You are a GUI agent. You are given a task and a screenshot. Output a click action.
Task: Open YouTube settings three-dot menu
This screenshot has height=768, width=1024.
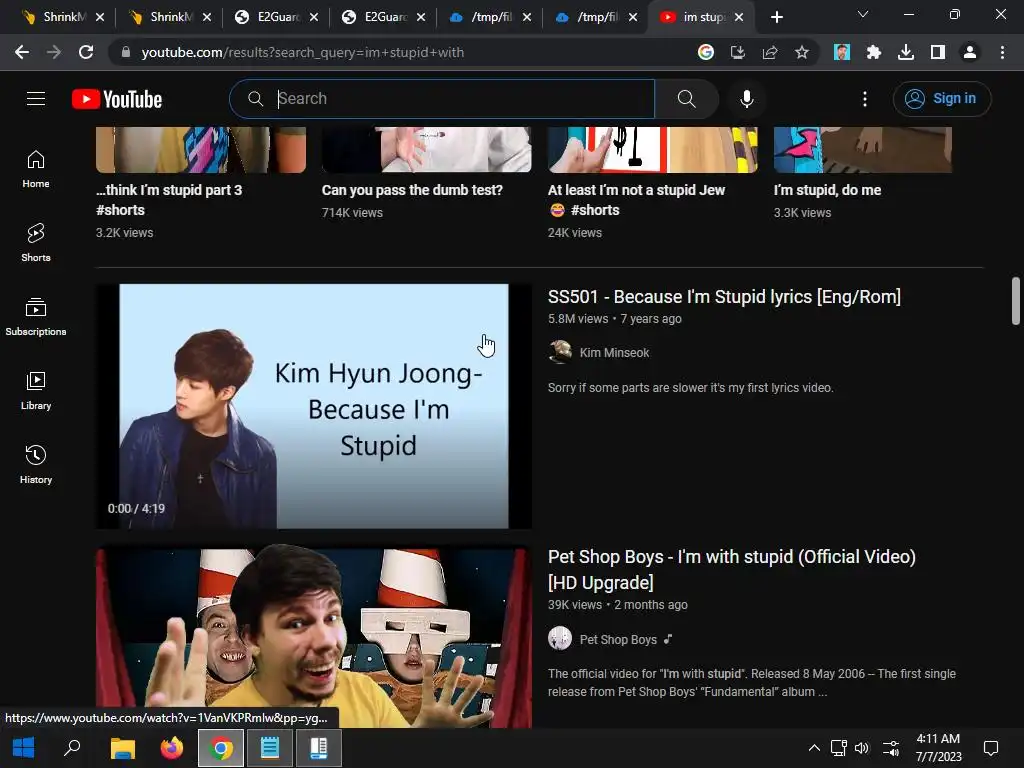coord(865,99)
